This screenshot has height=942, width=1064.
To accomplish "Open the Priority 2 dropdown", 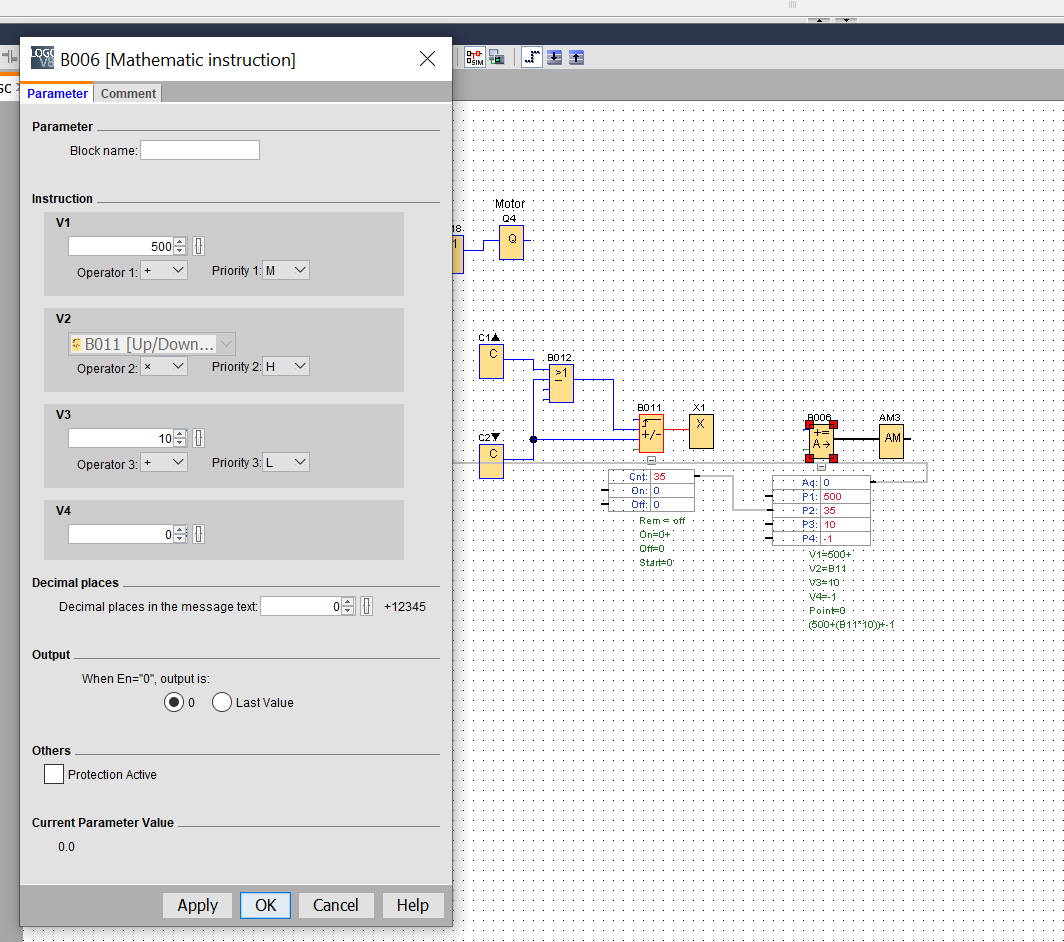I will [286, 367].
